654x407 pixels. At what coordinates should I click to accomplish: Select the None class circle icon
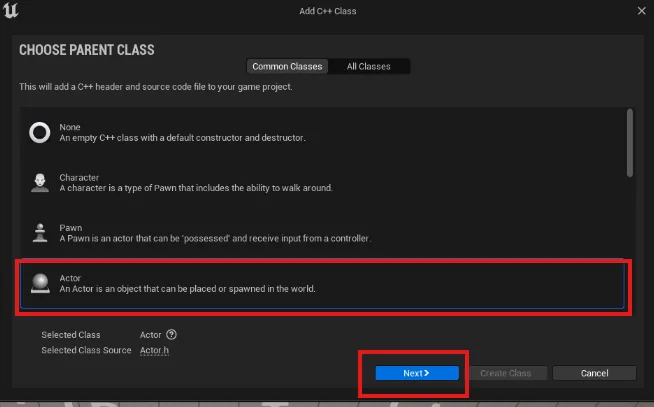[40, 133]
